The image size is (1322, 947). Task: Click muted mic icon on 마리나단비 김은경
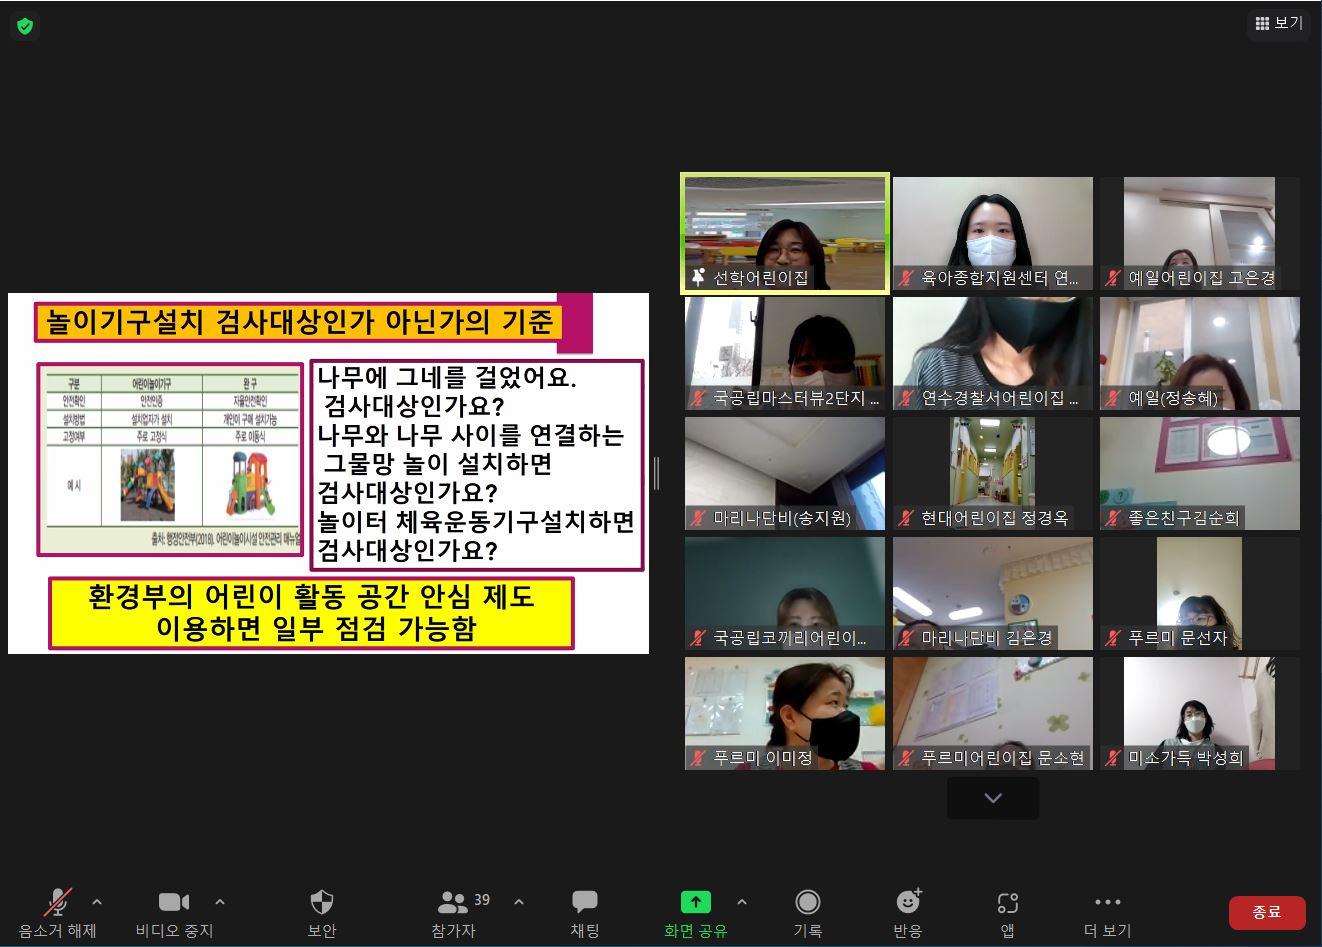(x=906, y=638)
